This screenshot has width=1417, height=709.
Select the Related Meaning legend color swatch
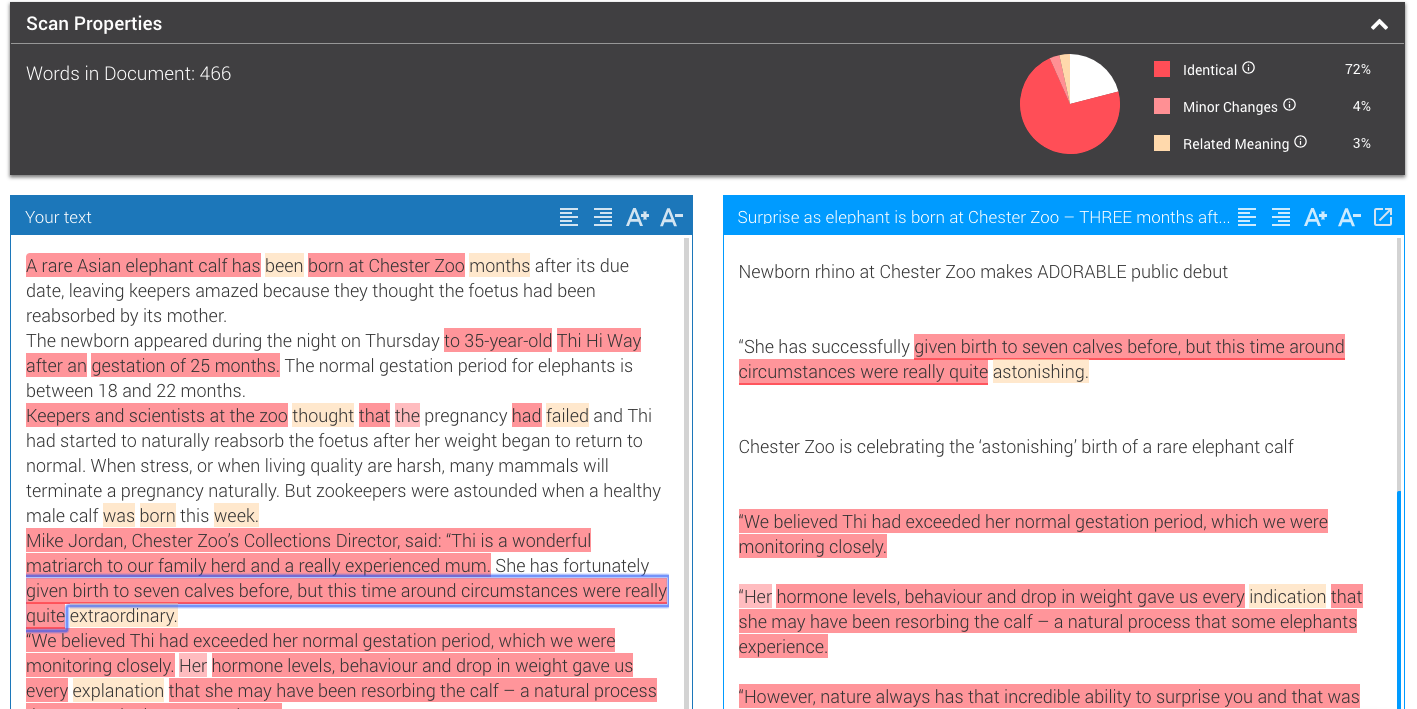pyautogui.click(x=1161, y=143)
